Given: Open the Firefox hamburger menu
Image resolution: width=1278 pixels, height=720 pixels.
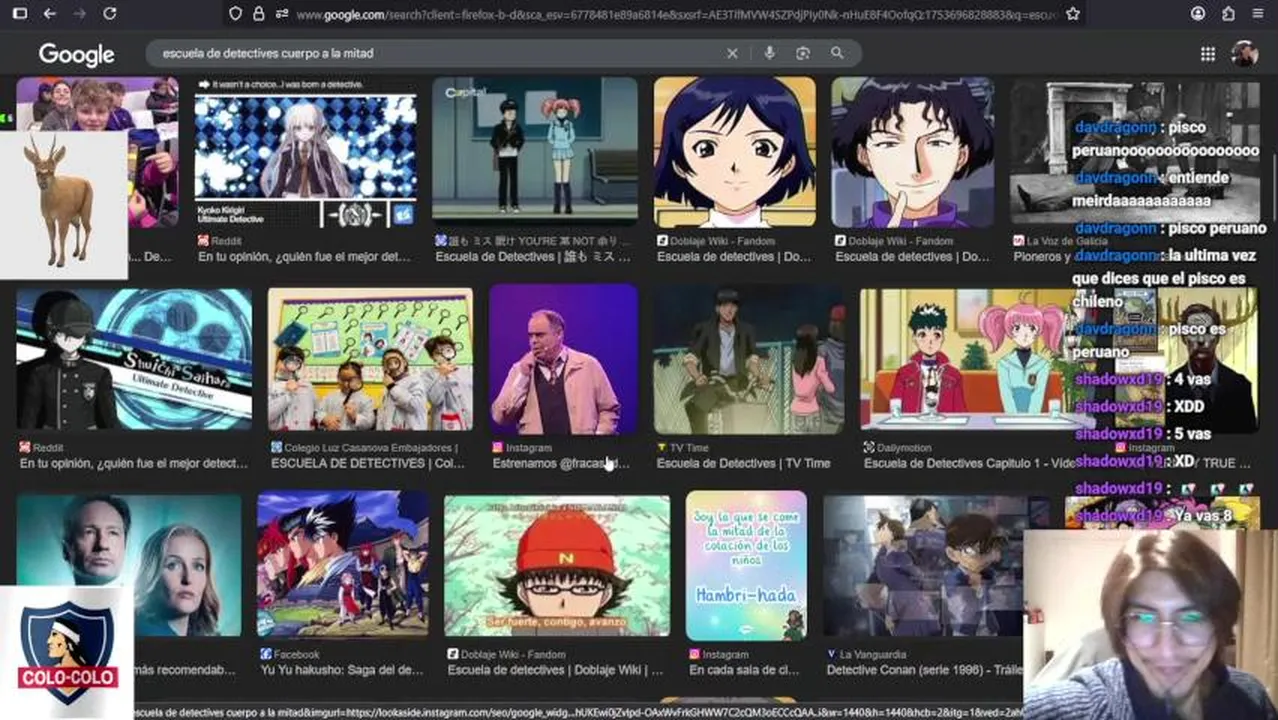Looking at the screenshot, I should 1257,14.
